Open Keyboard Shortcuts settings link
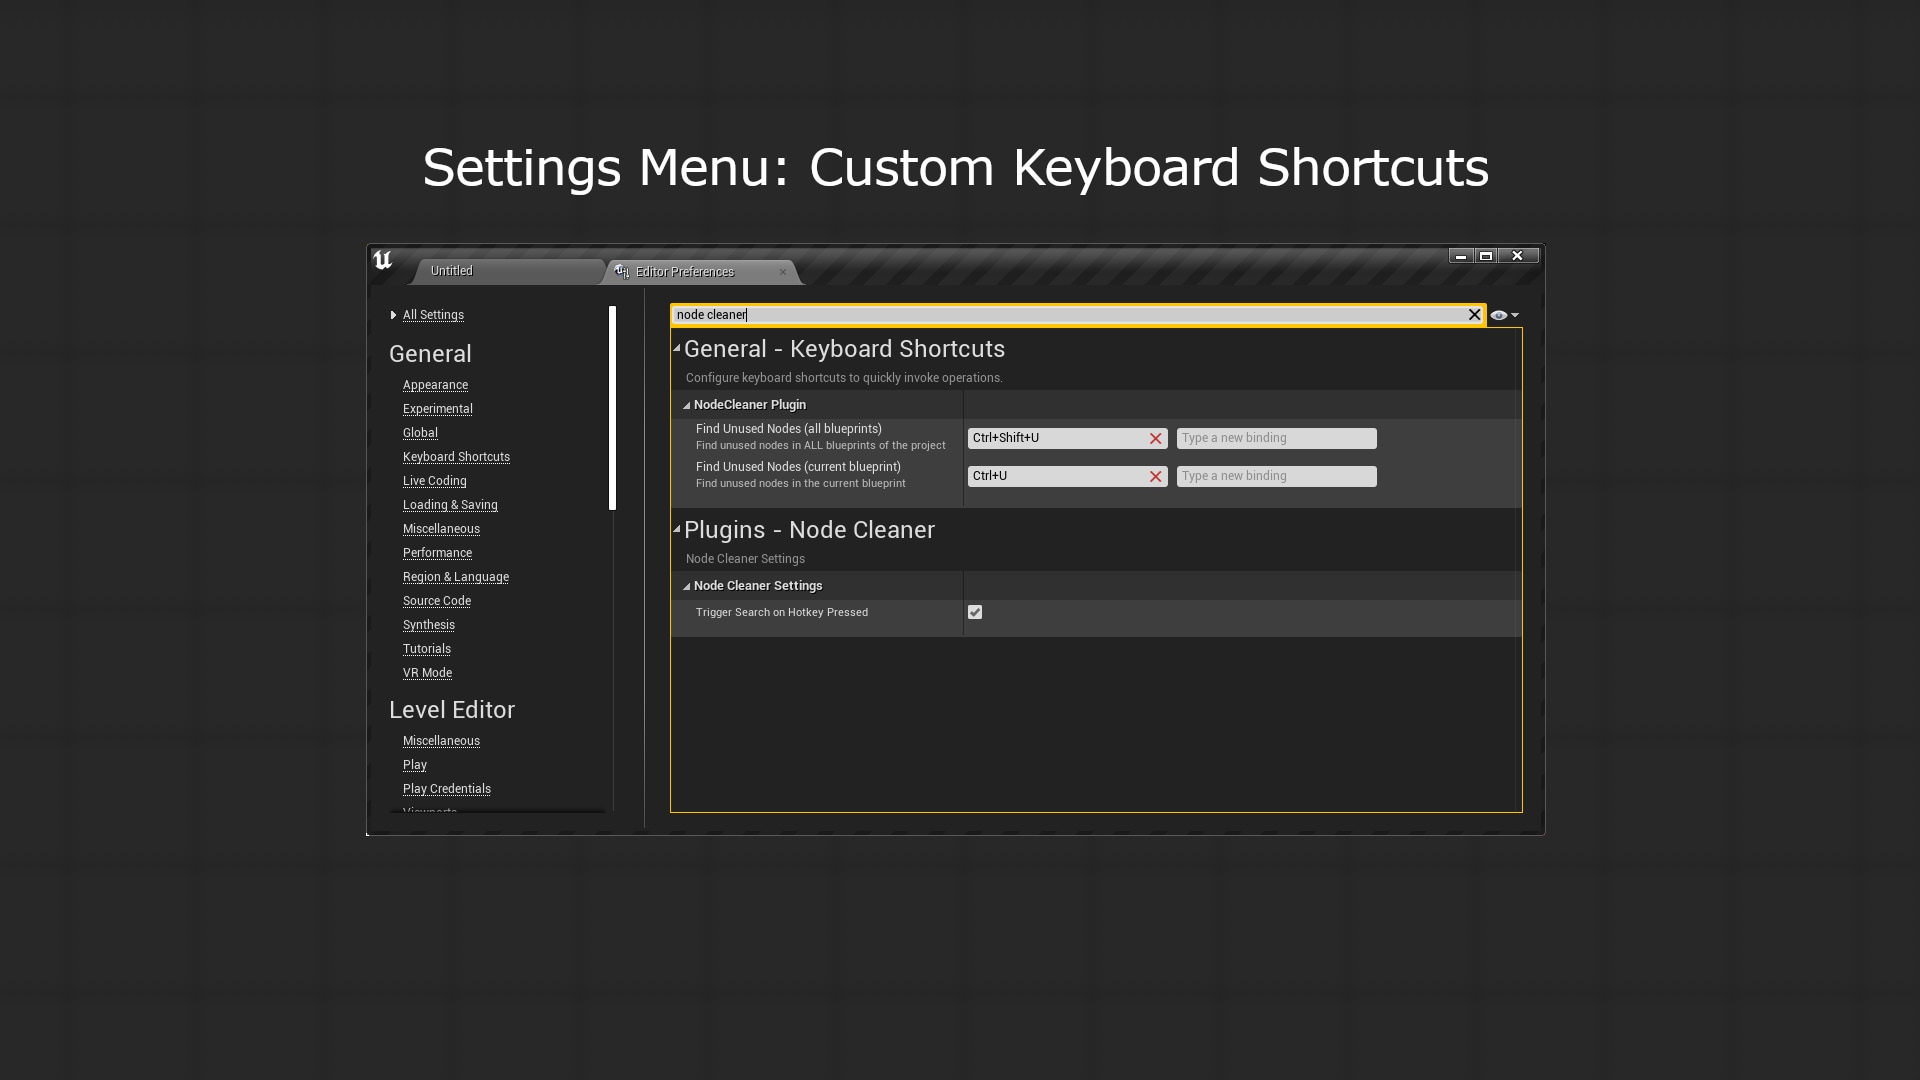This screenshot has width=1920, height=1080. (x=456, y=457)
